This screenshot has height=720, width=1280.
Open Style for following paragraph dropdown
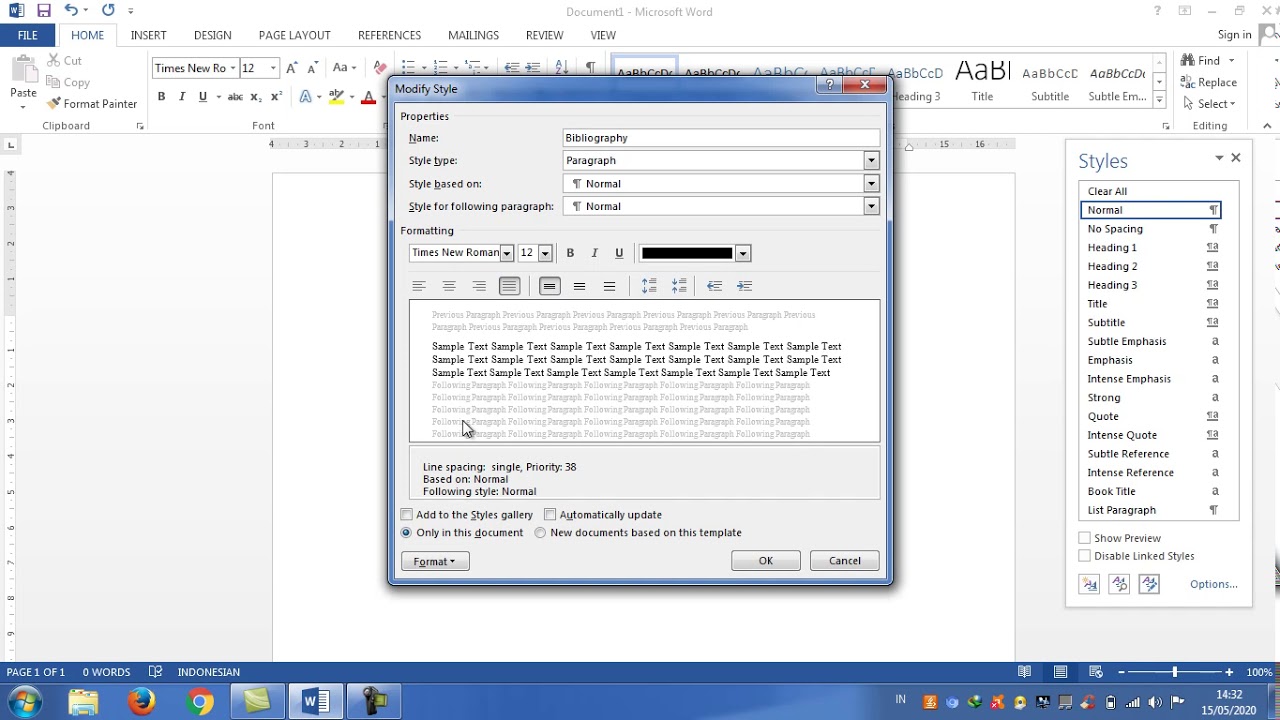(x=871, y=206)
